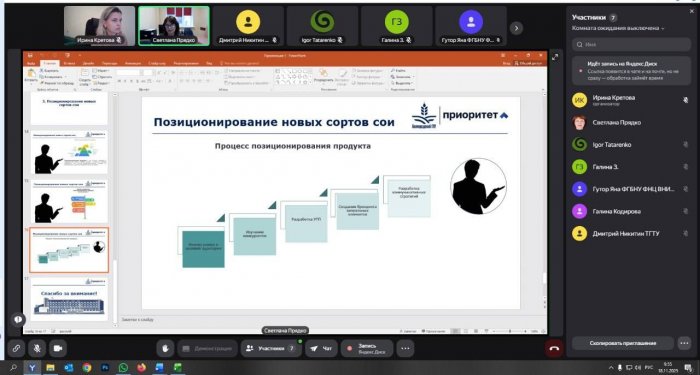The width and height of the screenshot is (700, 375).
Task: Switch to Дизайн ribbon tab
Action: [x=88, y=63]
